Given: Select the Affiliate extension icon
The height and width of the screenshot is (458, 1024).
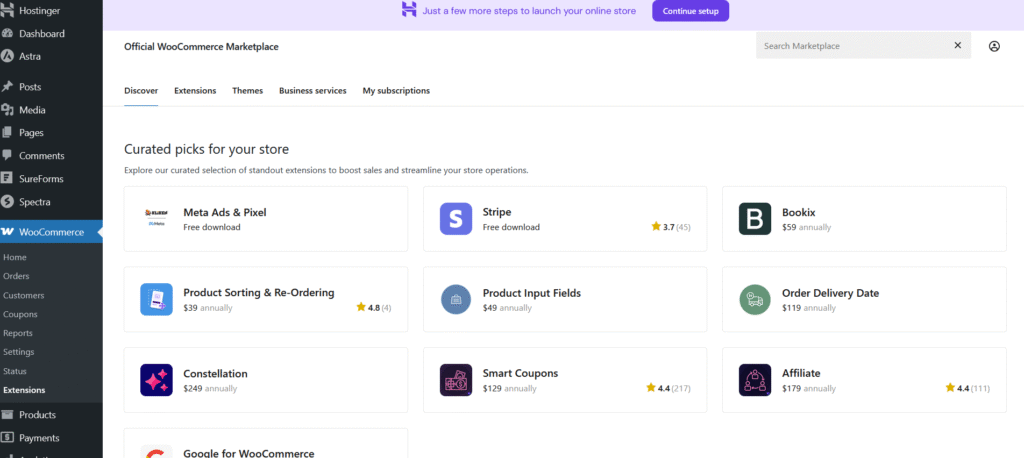Looking at the screenshot, I should coord(755,380).
